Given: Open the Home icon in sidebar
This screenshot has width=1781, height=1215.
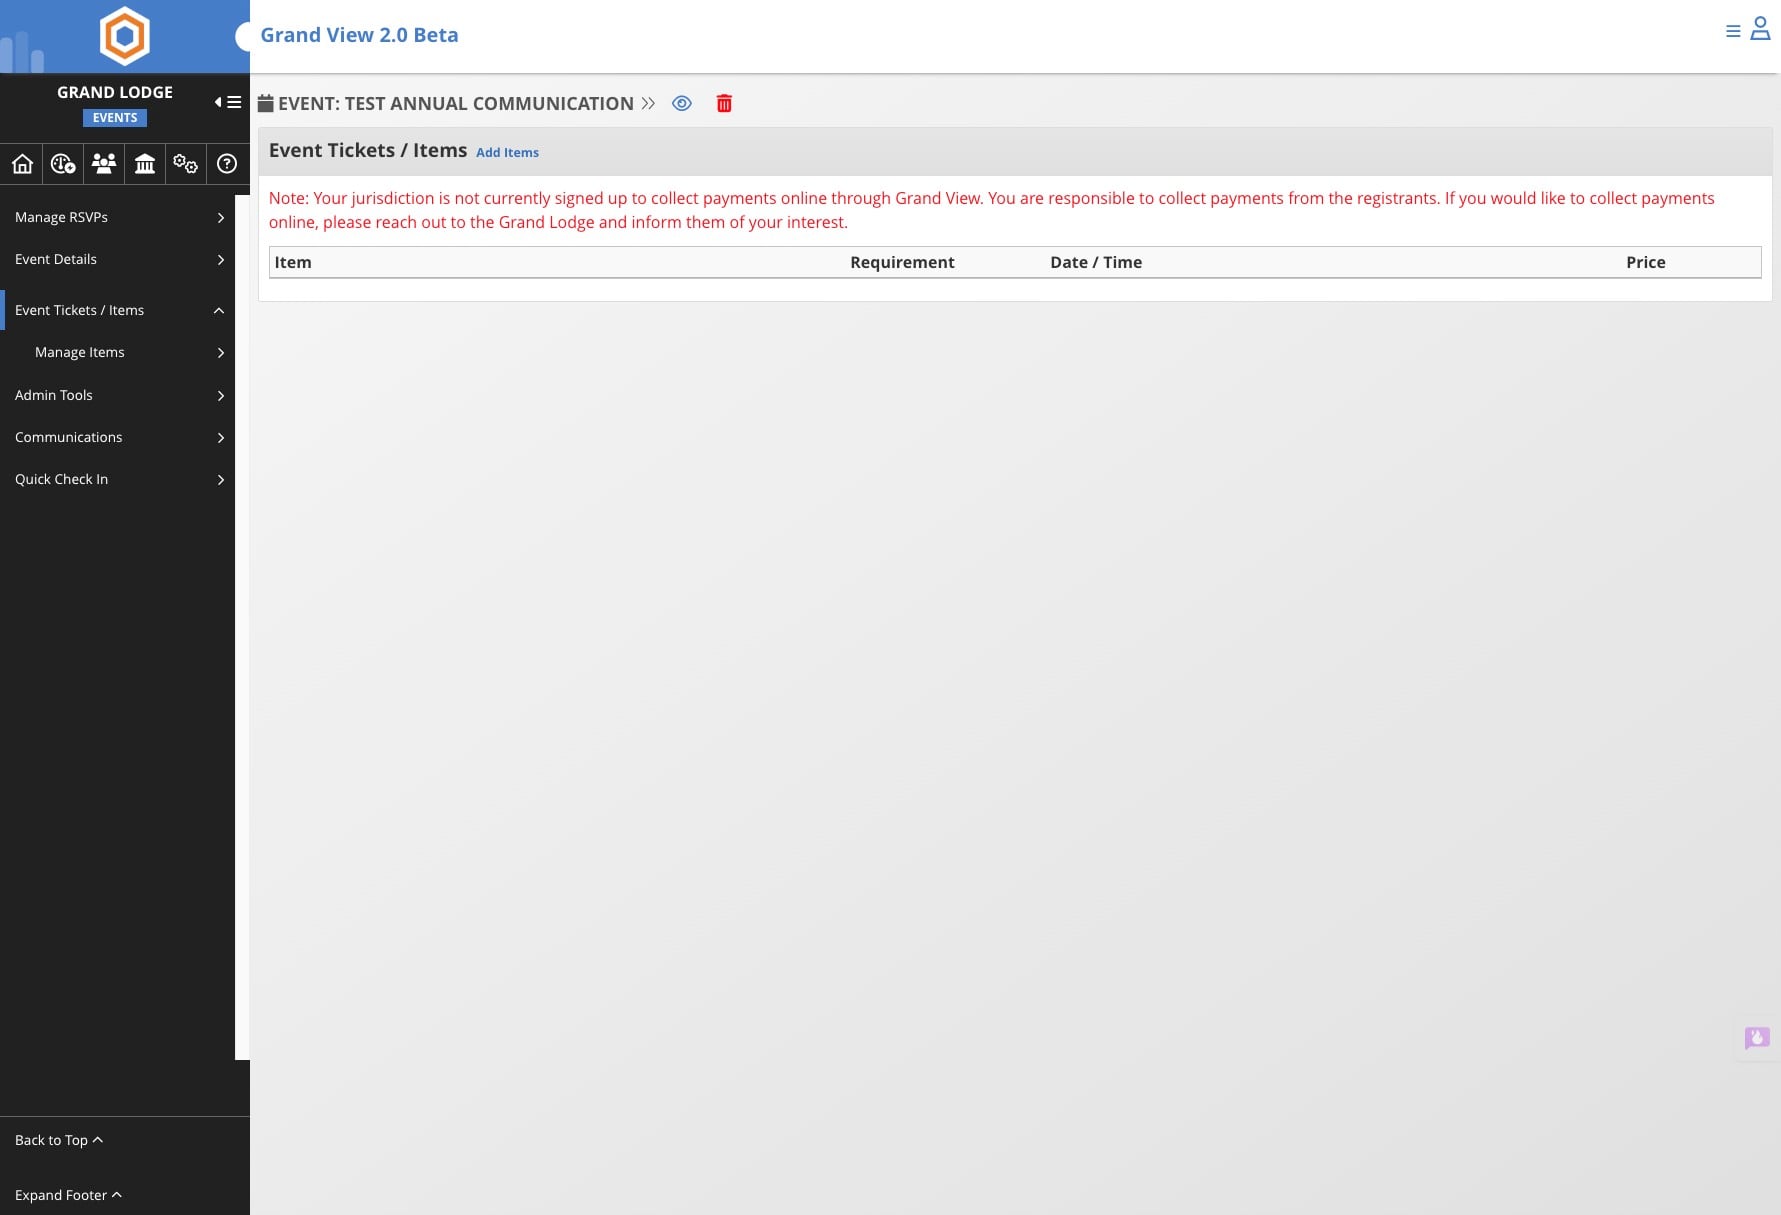Looking at the screenshot, I should coord(22,164).
